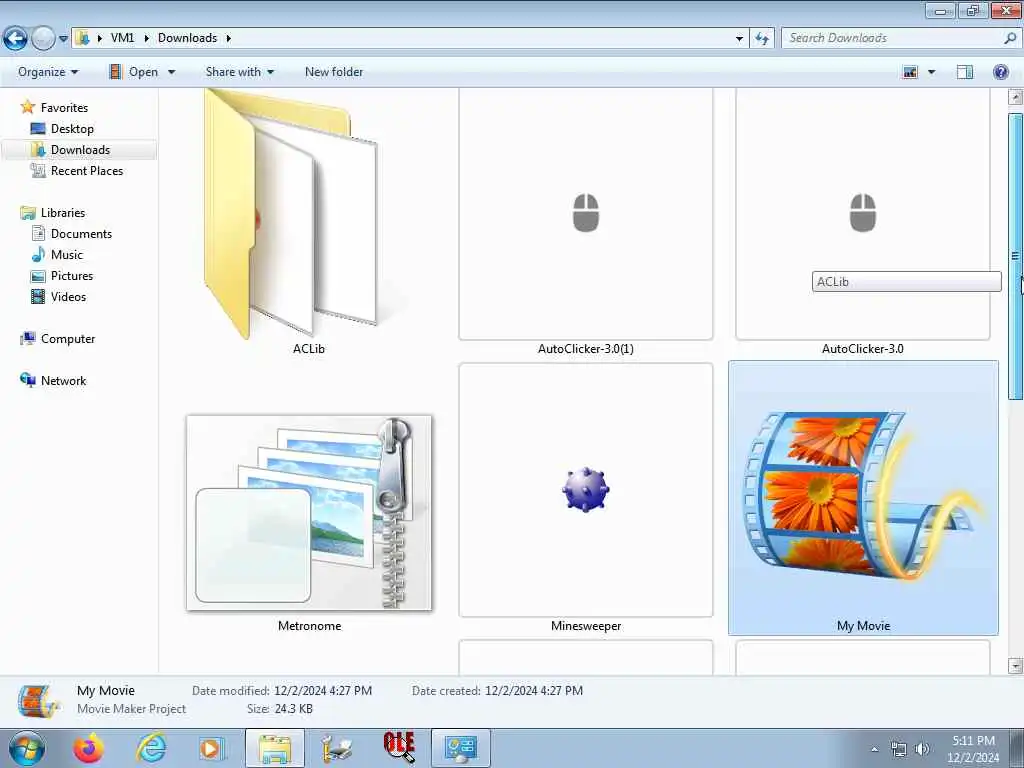Select the My Movie project thumbnail
1024x768 pixels.
[863, 498]
